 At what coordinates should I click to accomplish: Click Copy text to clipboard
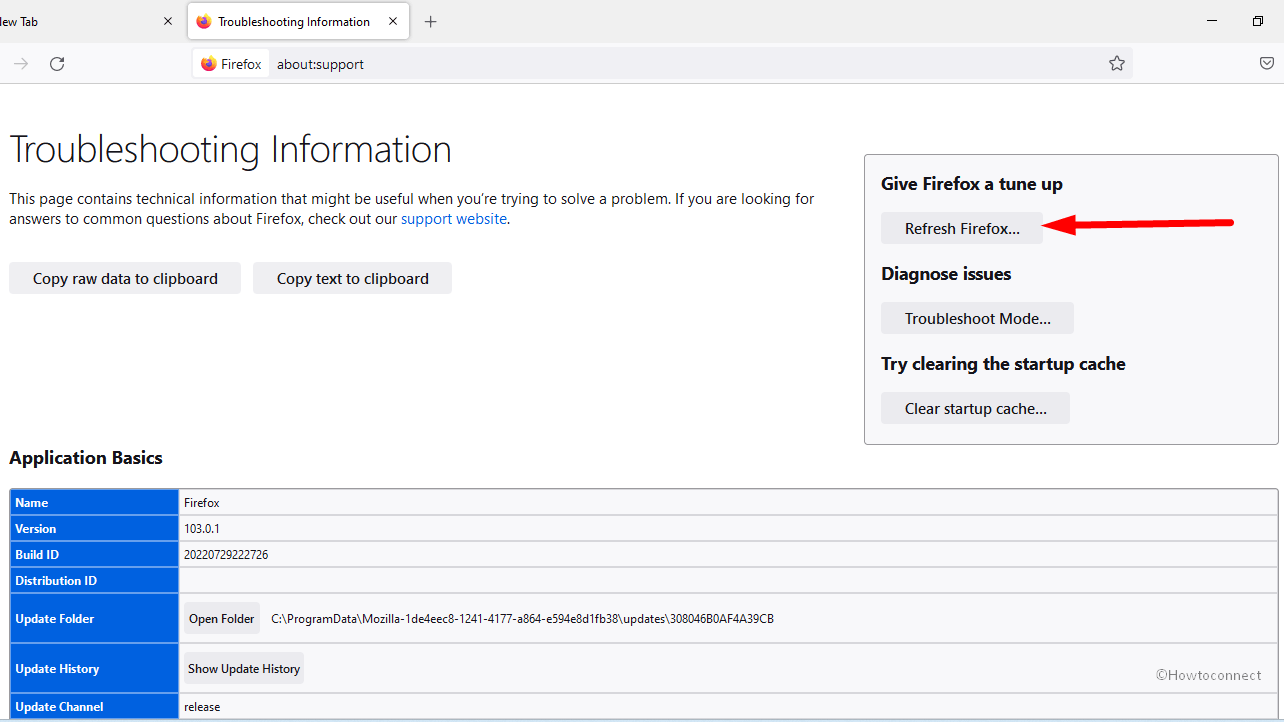click(x=352, y=279)
